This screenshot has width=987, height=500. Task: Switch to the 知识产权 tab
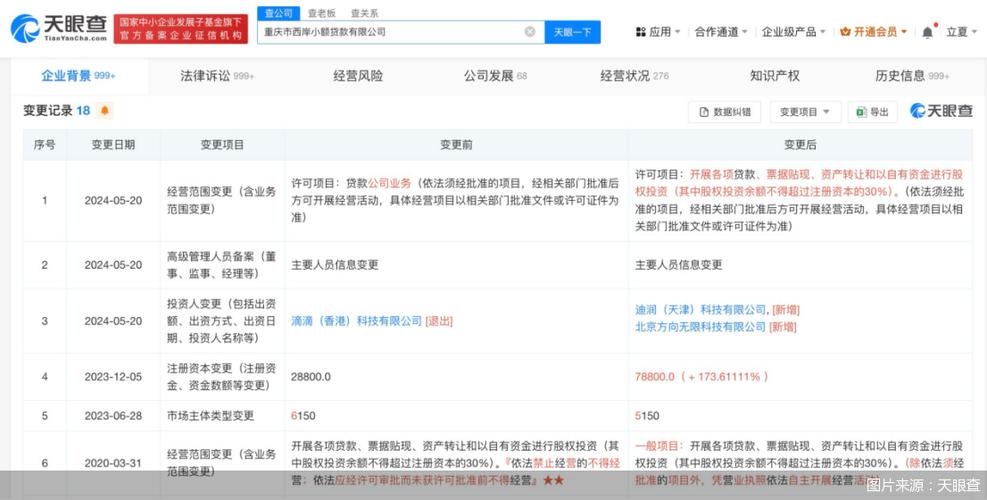[774, 76]
